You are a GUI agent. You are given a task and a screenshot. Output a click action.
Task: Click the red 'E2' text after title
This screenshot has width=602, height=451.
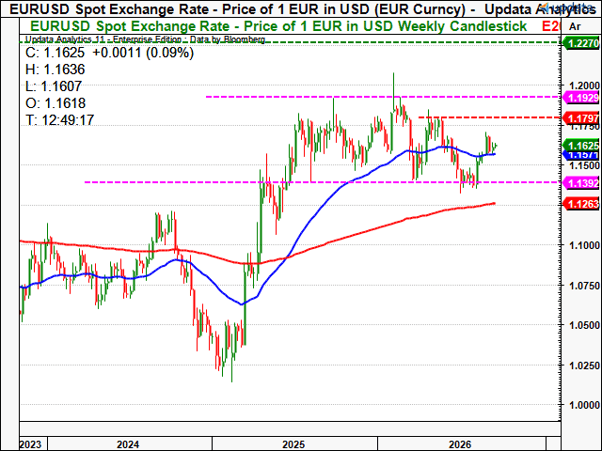pos(551,26)
